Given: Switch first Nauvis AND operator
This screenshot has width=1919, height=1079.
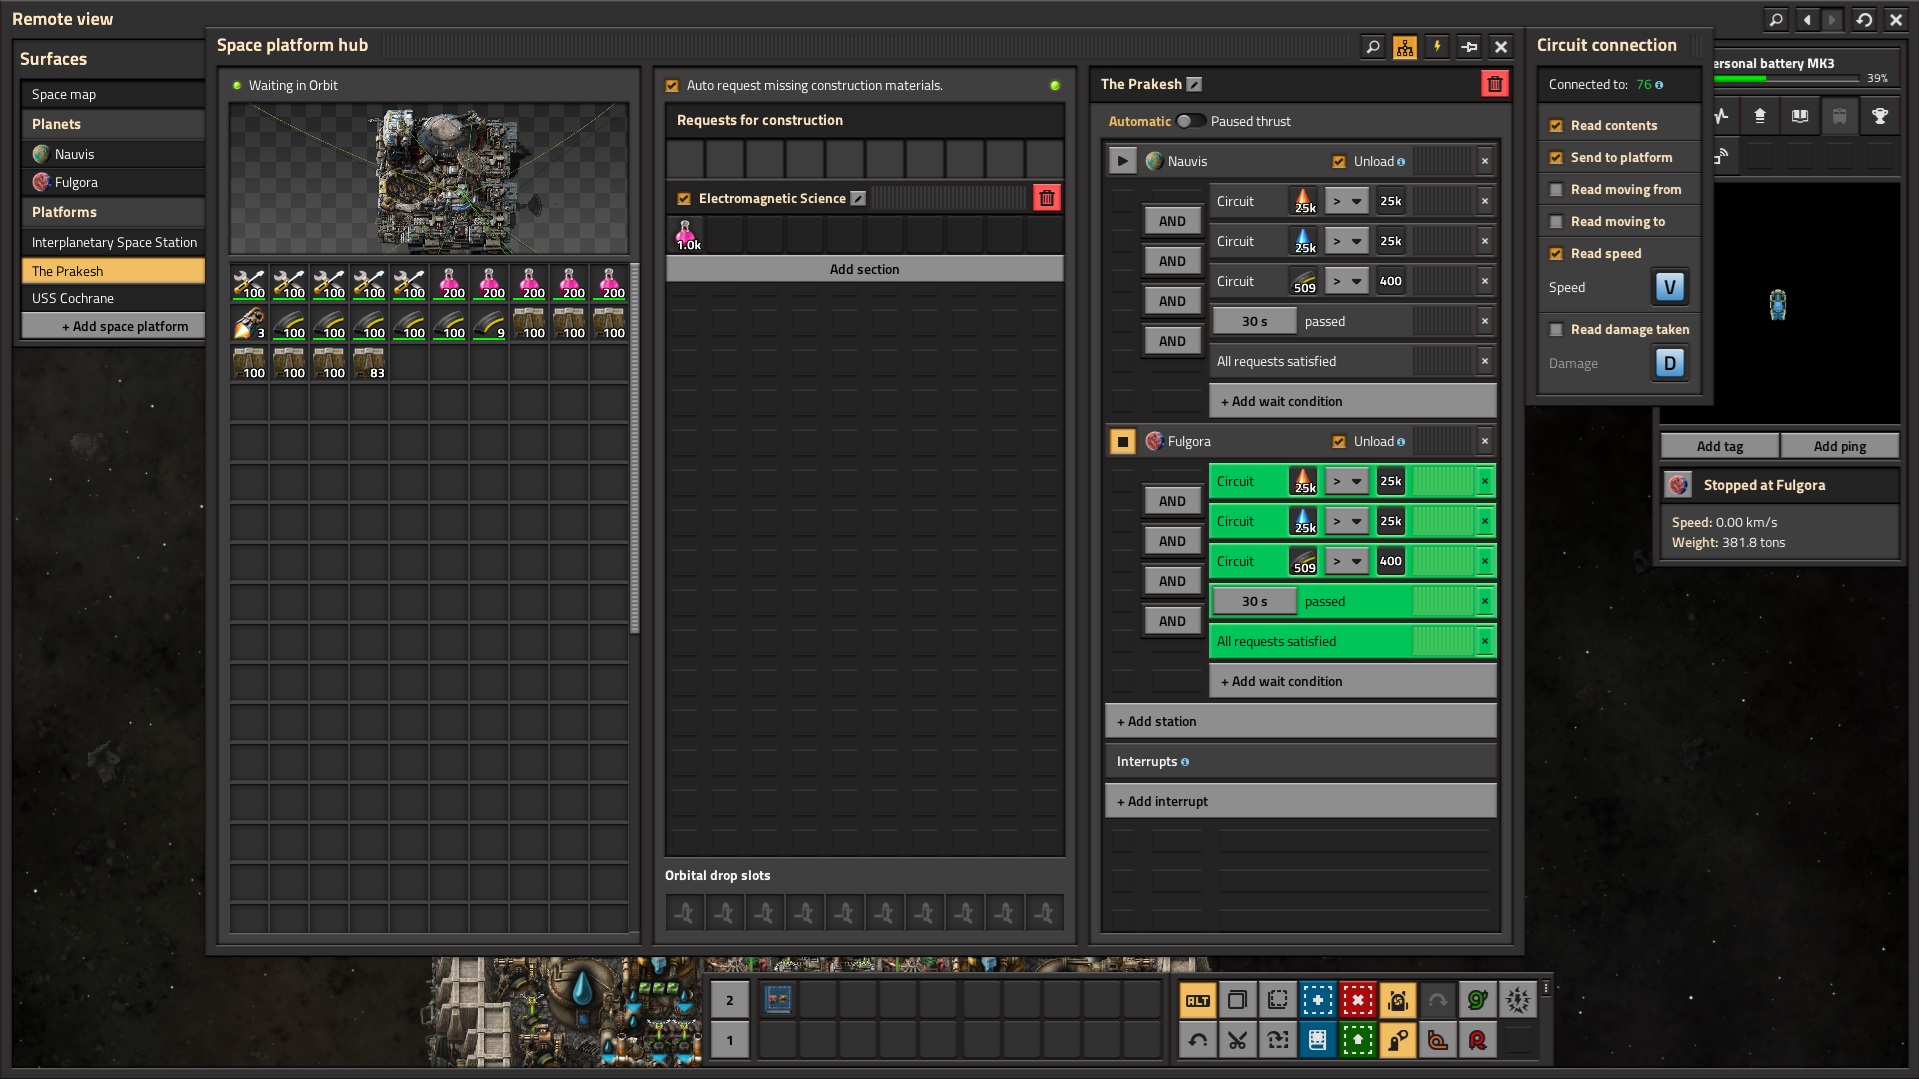Looking at the screenshot, I should (1172, 221).
